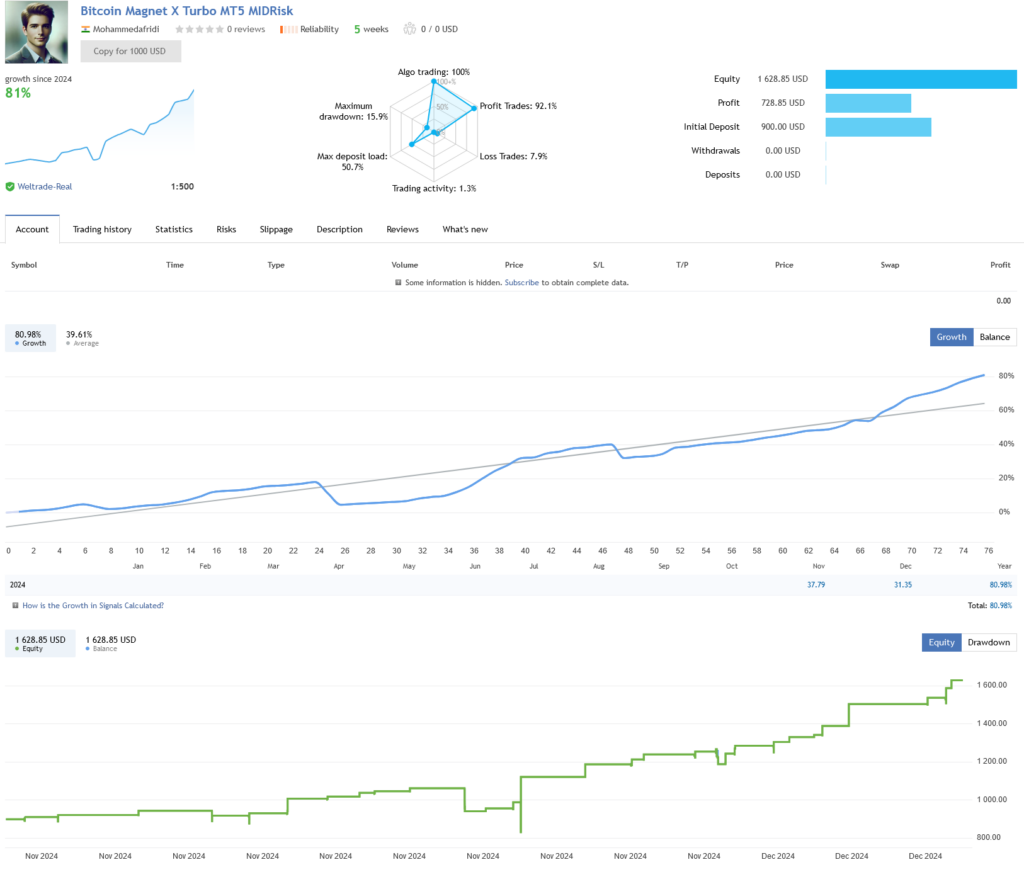Switch lower chart to Drawdown
Viewport: 1024px width, 872px height.
(x=988, y=642)
